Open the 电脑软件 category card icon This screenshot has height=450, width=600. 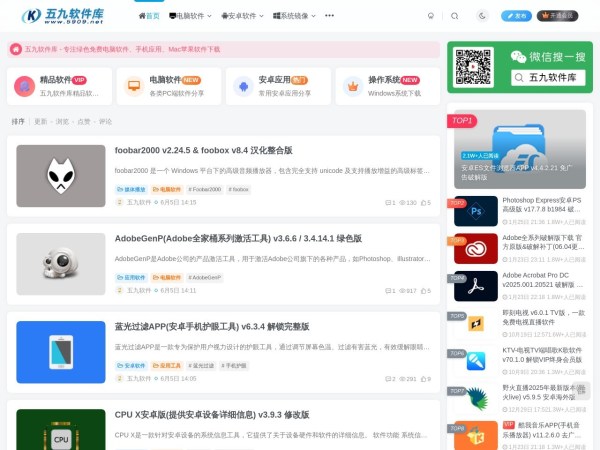[x=134, y=87]
